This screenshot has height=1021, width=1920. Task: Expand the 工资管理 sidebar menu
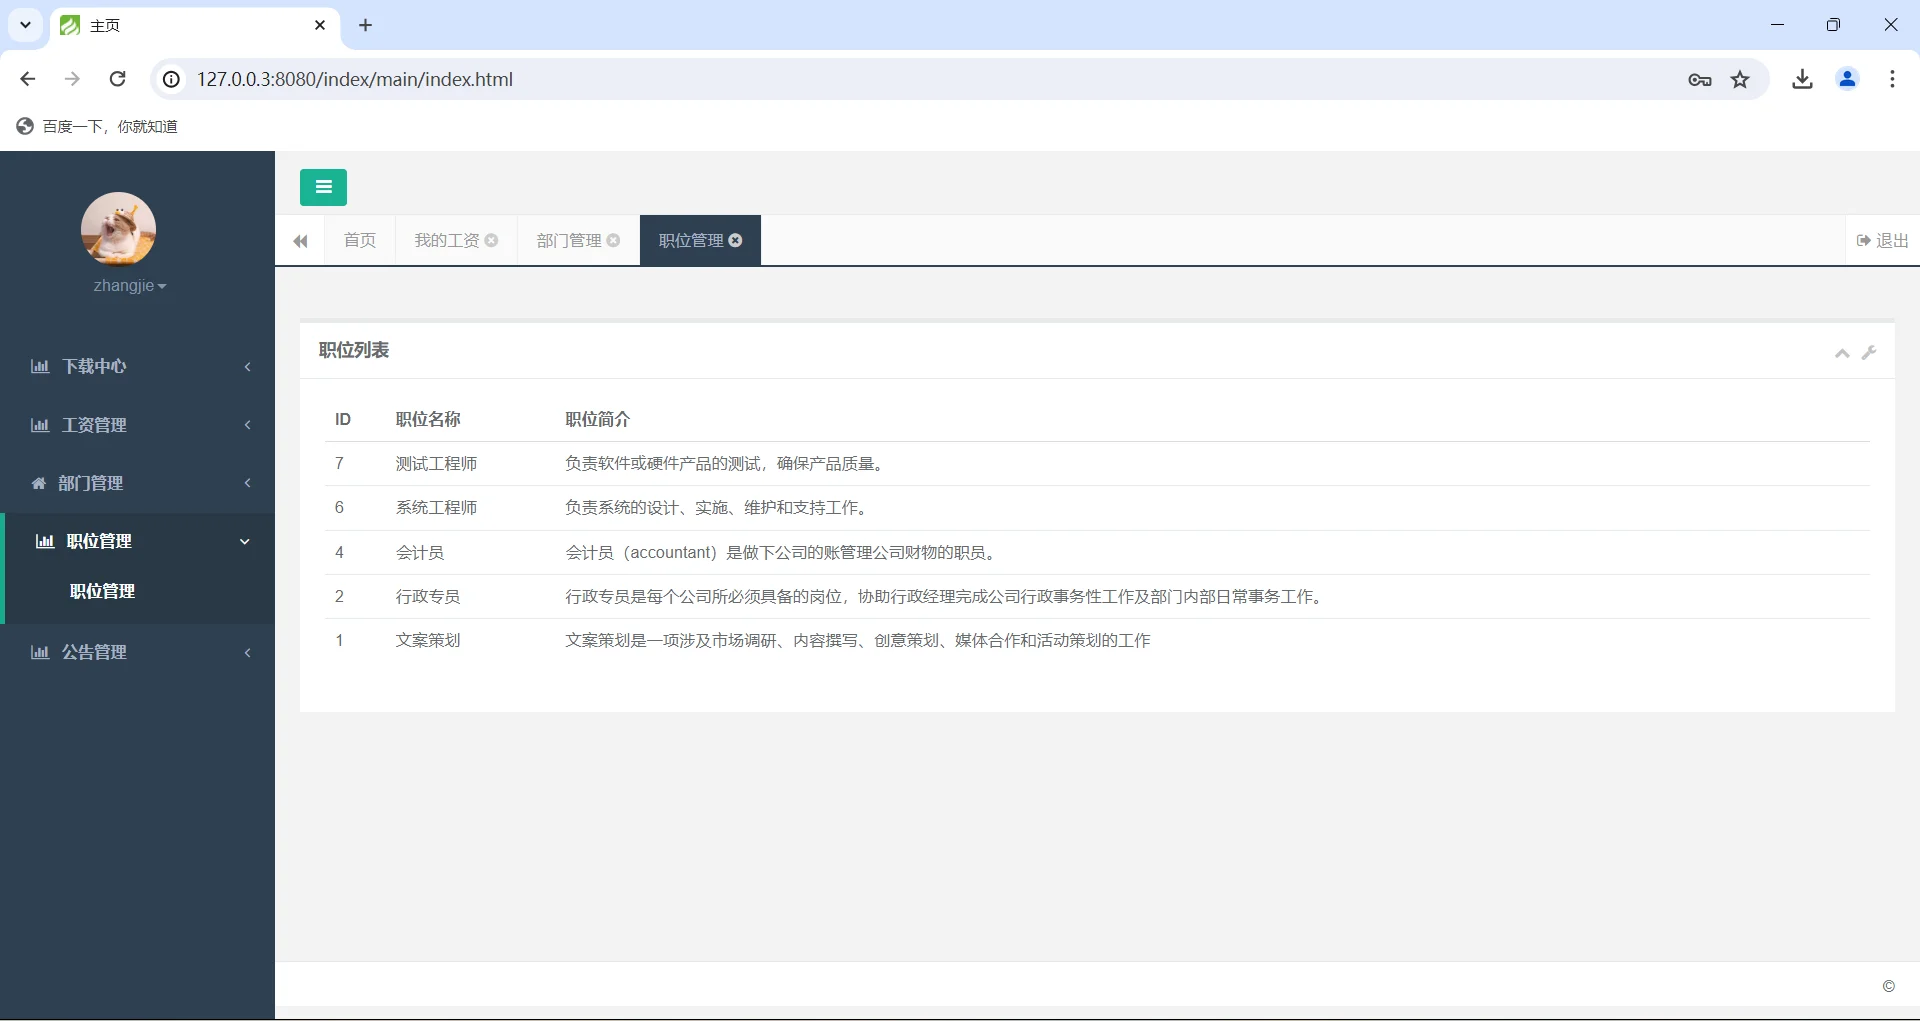(x=95, y=424)
